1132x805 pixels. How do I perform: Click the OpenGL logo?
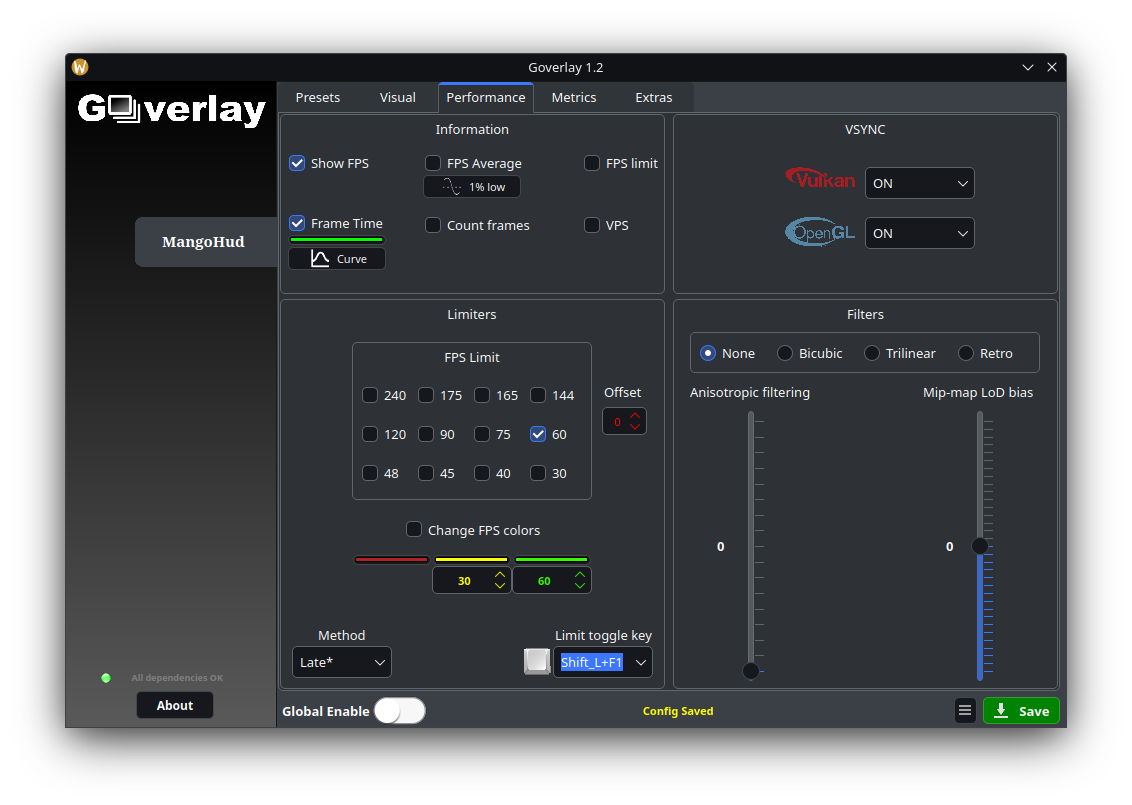point(820,233)
